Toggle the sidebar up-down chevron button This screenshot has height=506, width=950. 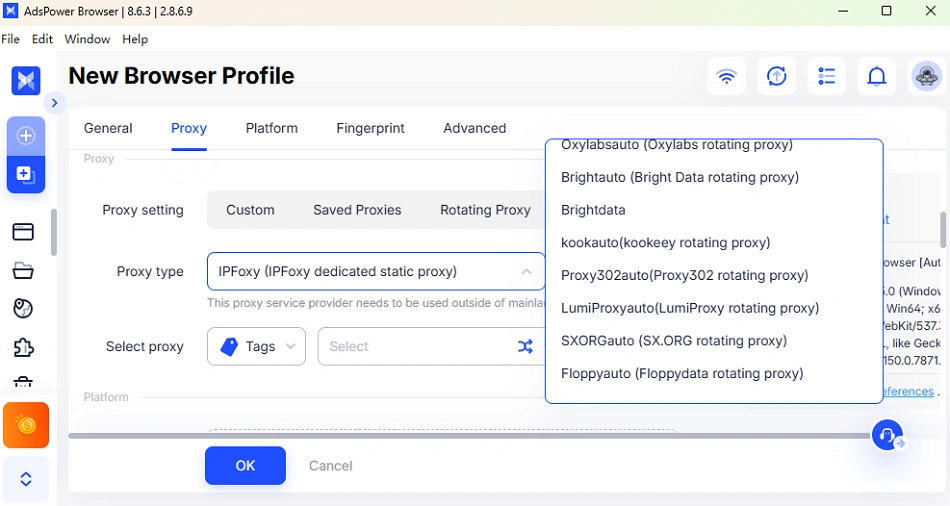[x=26, y=479]
